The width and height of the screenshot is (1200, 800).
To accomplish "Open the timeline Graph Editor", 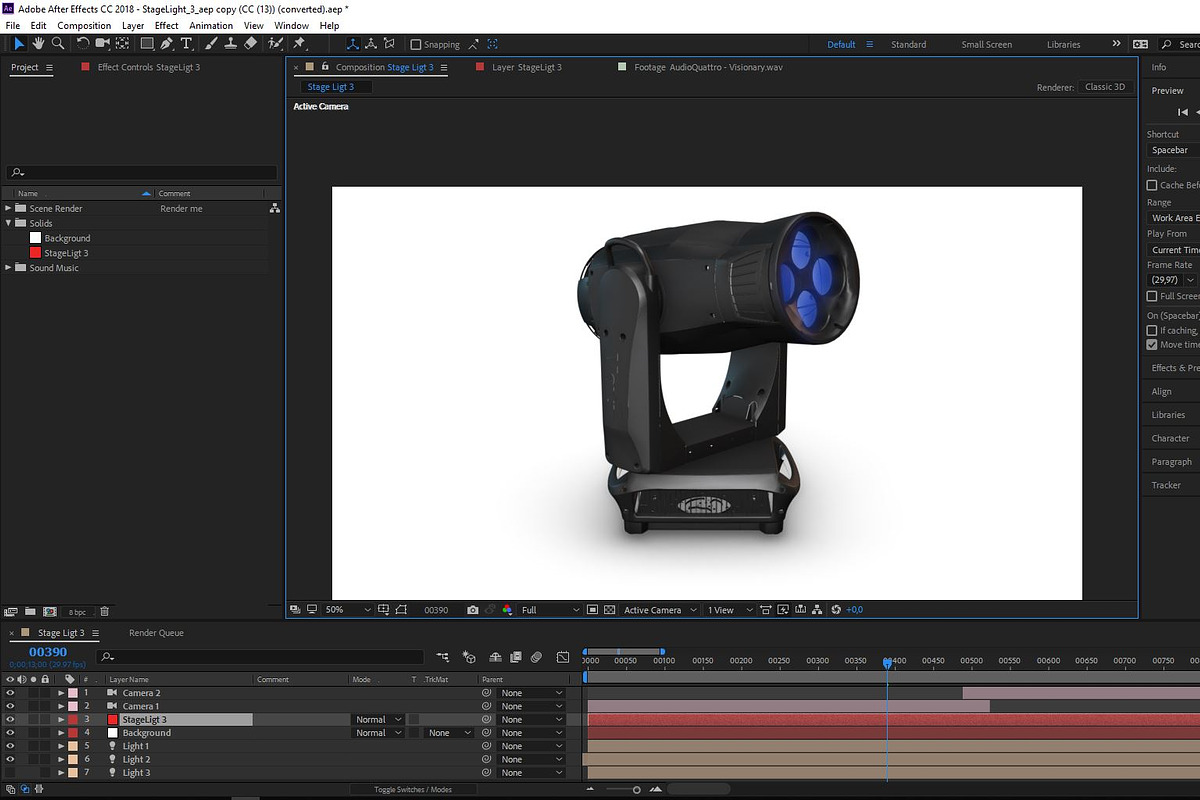I will click(x=563, y=657).
